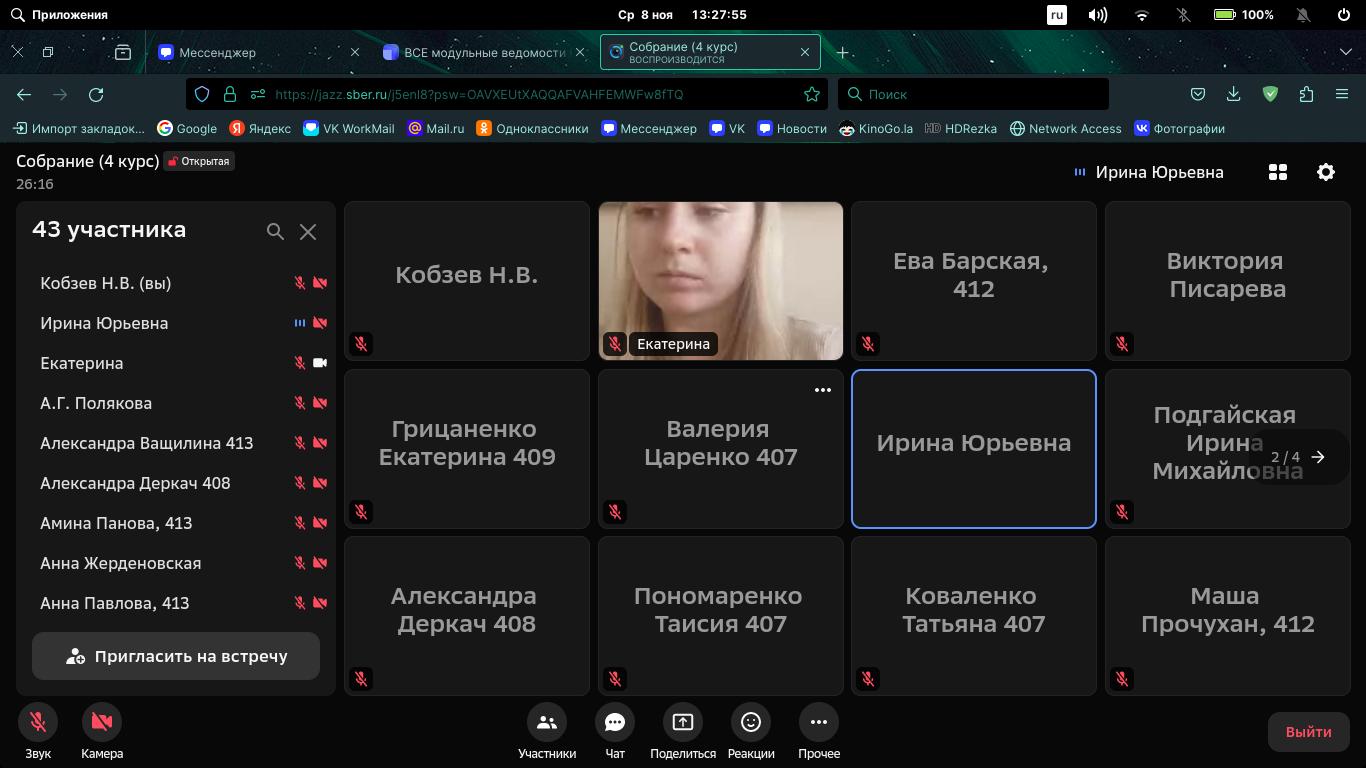1366x768 pixels.
Task: Click Екатерина's camera icon in list
Action: [x=320, y=363]
